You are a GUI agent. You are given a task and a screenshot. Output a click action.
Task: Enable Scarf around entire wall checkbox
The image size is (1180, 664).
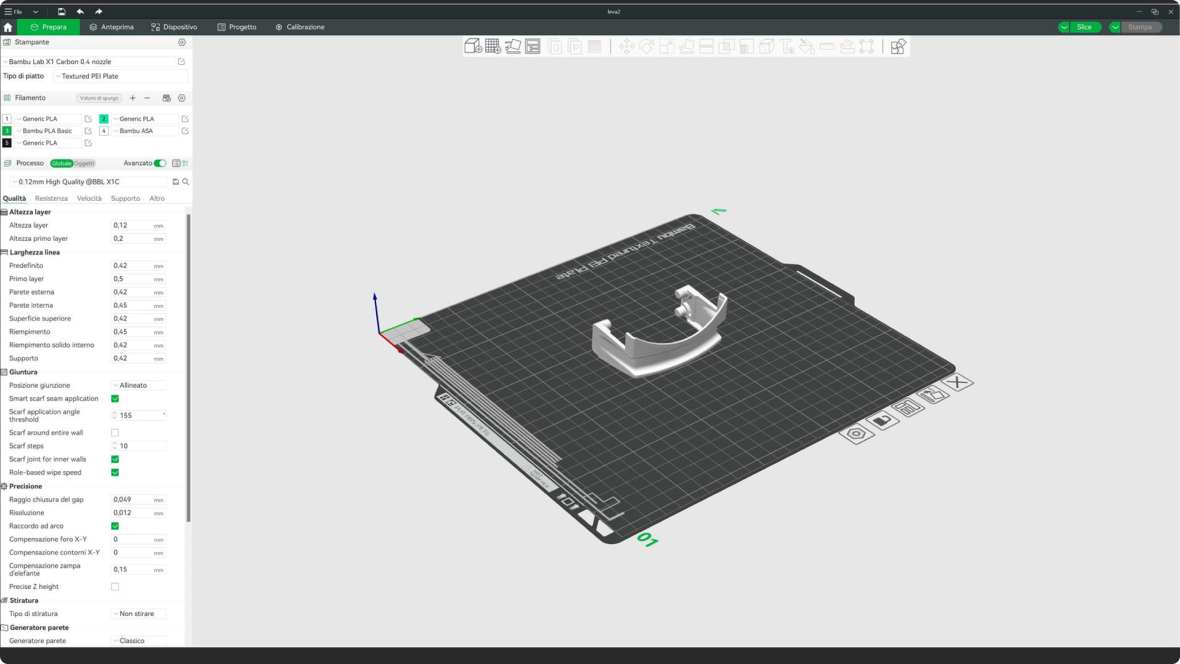(115, 433)
